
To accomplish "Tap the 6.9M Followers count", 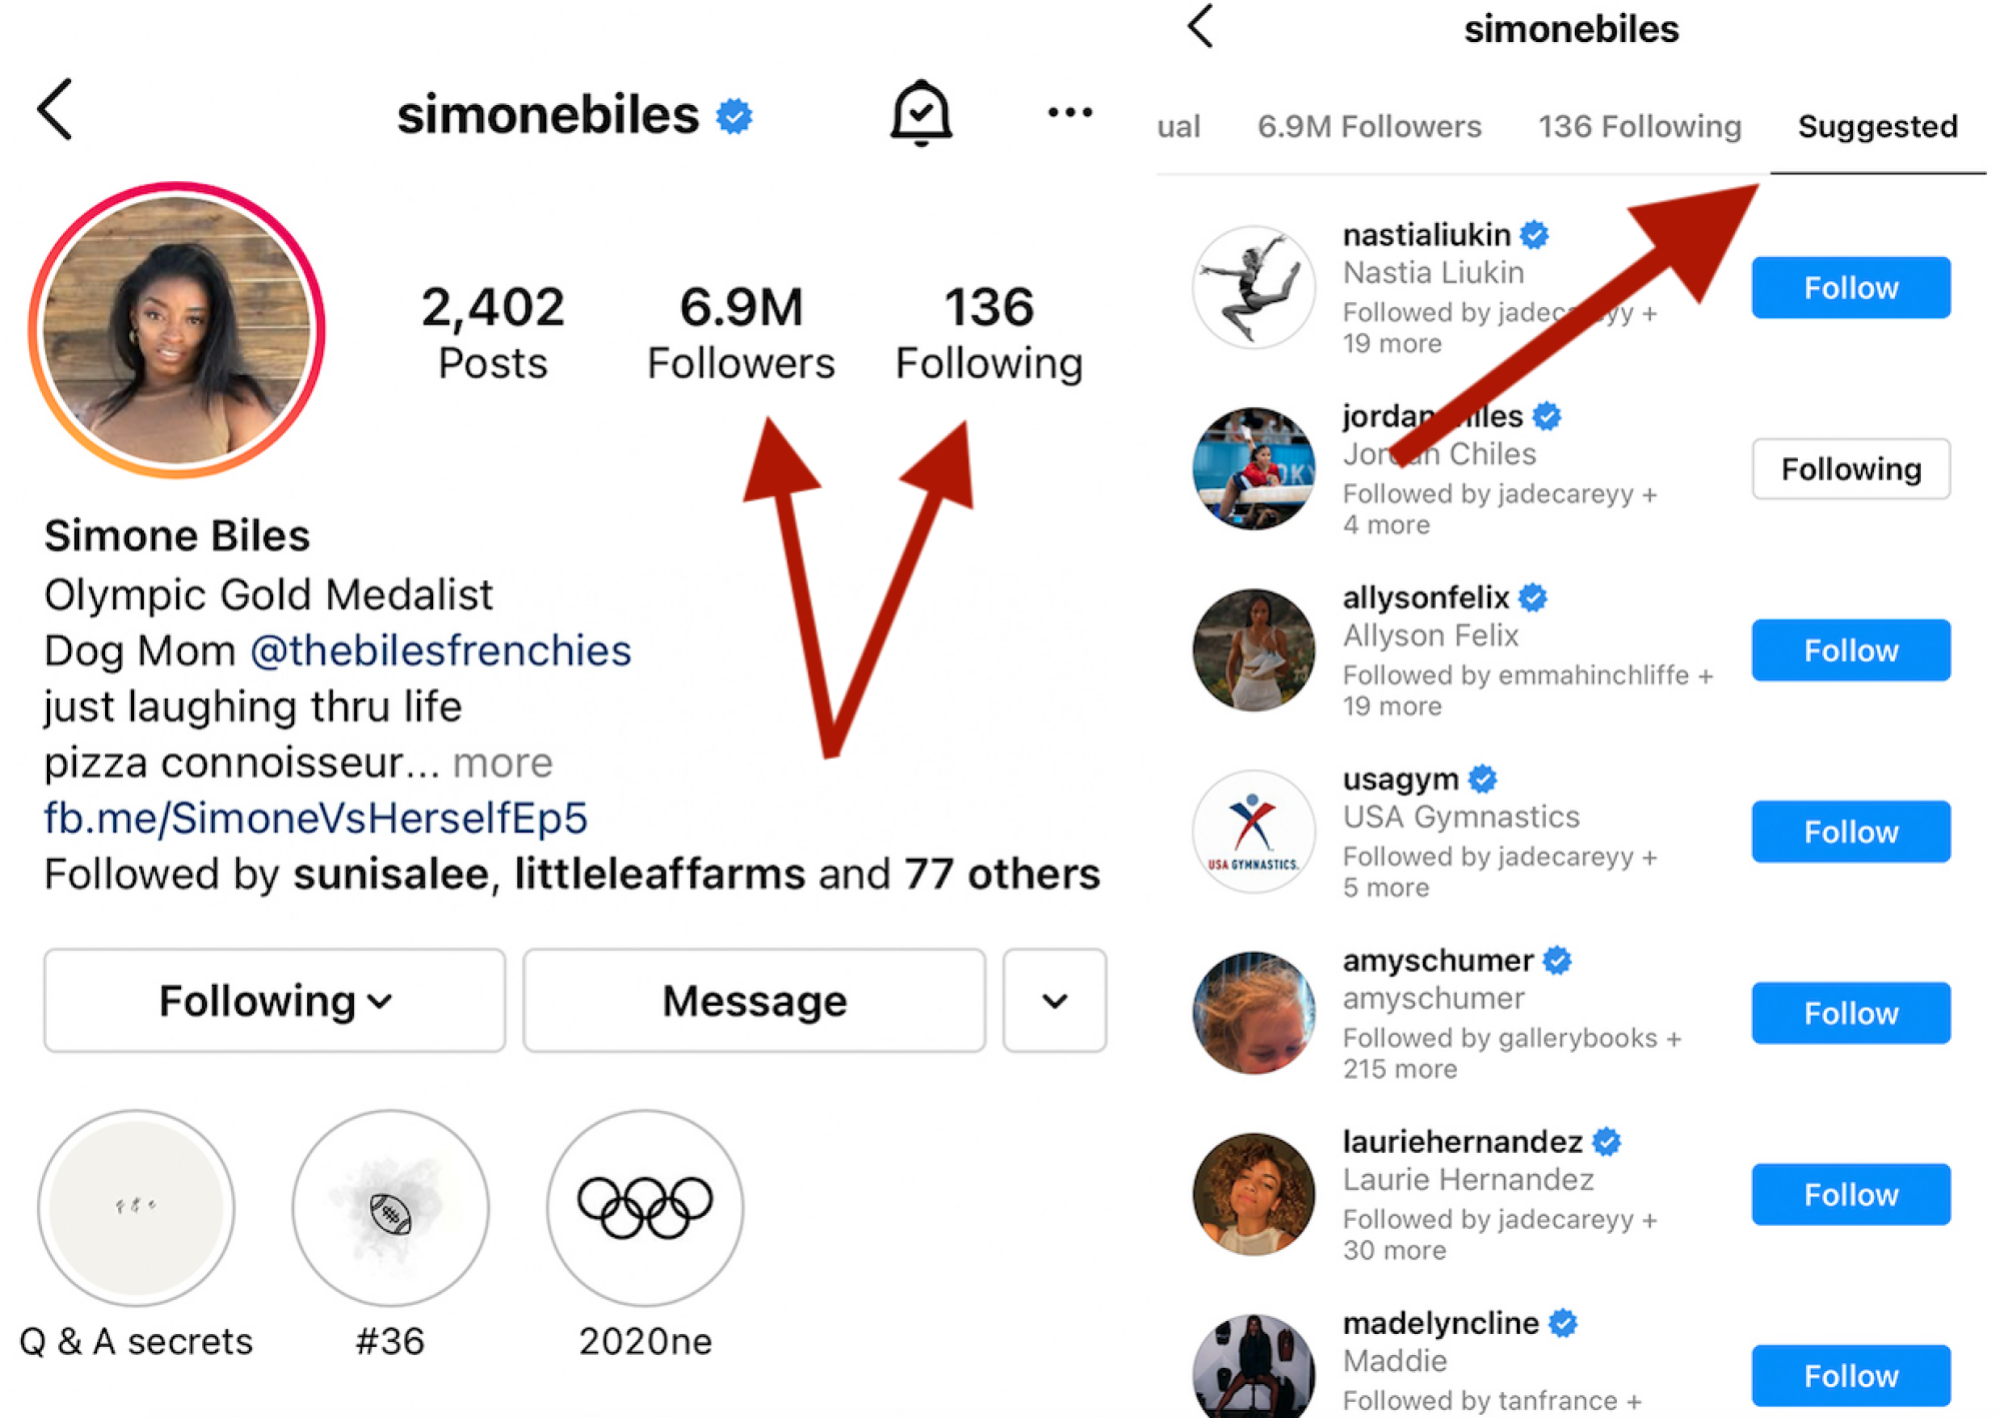I will tap(740, 330).
